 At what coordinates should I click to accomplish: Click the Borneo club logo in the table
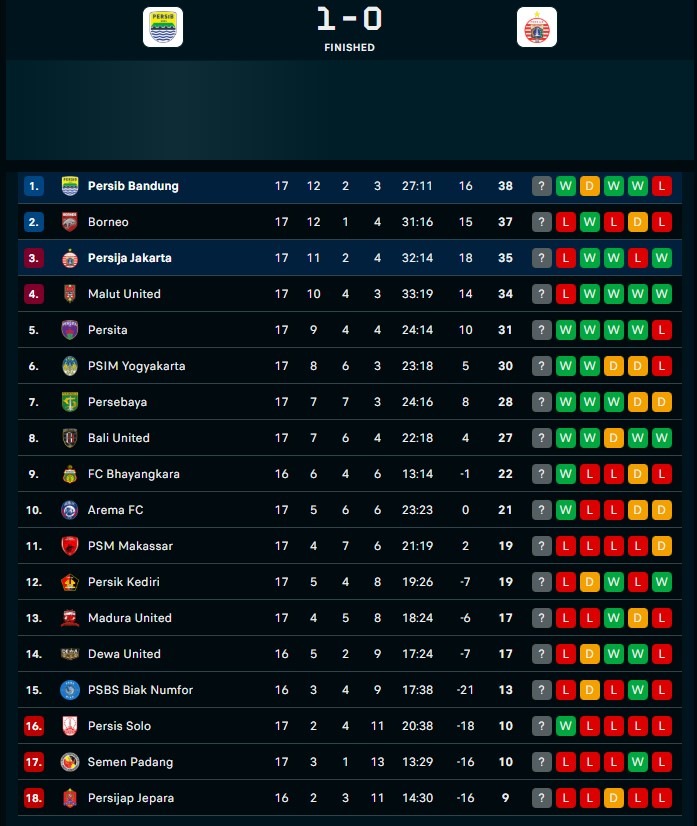click(x=70, y=222)
